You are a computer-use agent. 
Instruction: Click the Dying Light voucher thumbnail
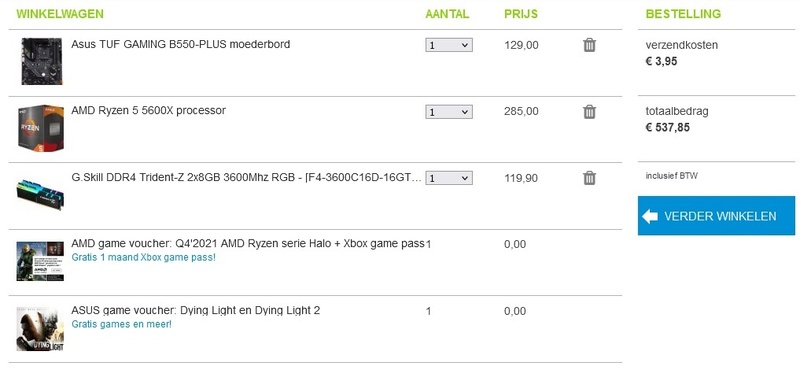pos(40,329)
